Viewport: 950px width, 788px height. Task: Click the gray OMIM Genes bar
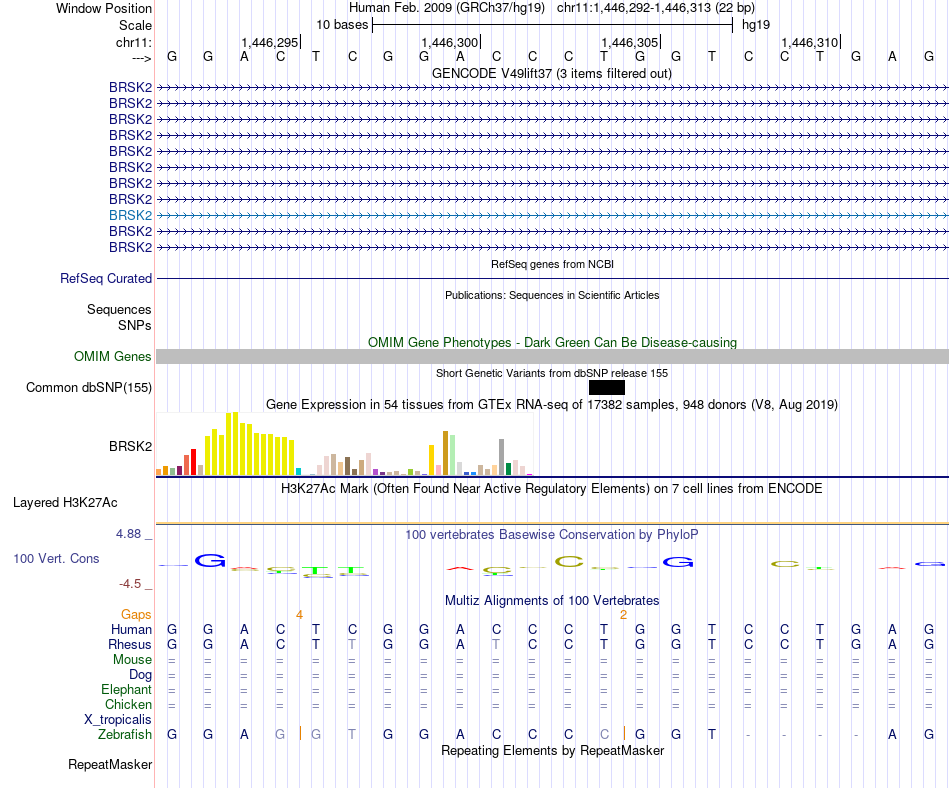pyautogui.click(x=552, y=356)
